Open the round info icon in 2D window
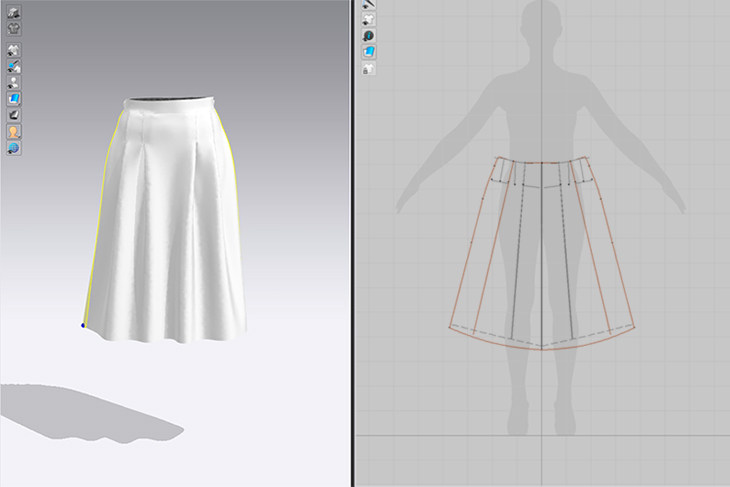This screenshot has width=730, height=487. tap(369, 36)
